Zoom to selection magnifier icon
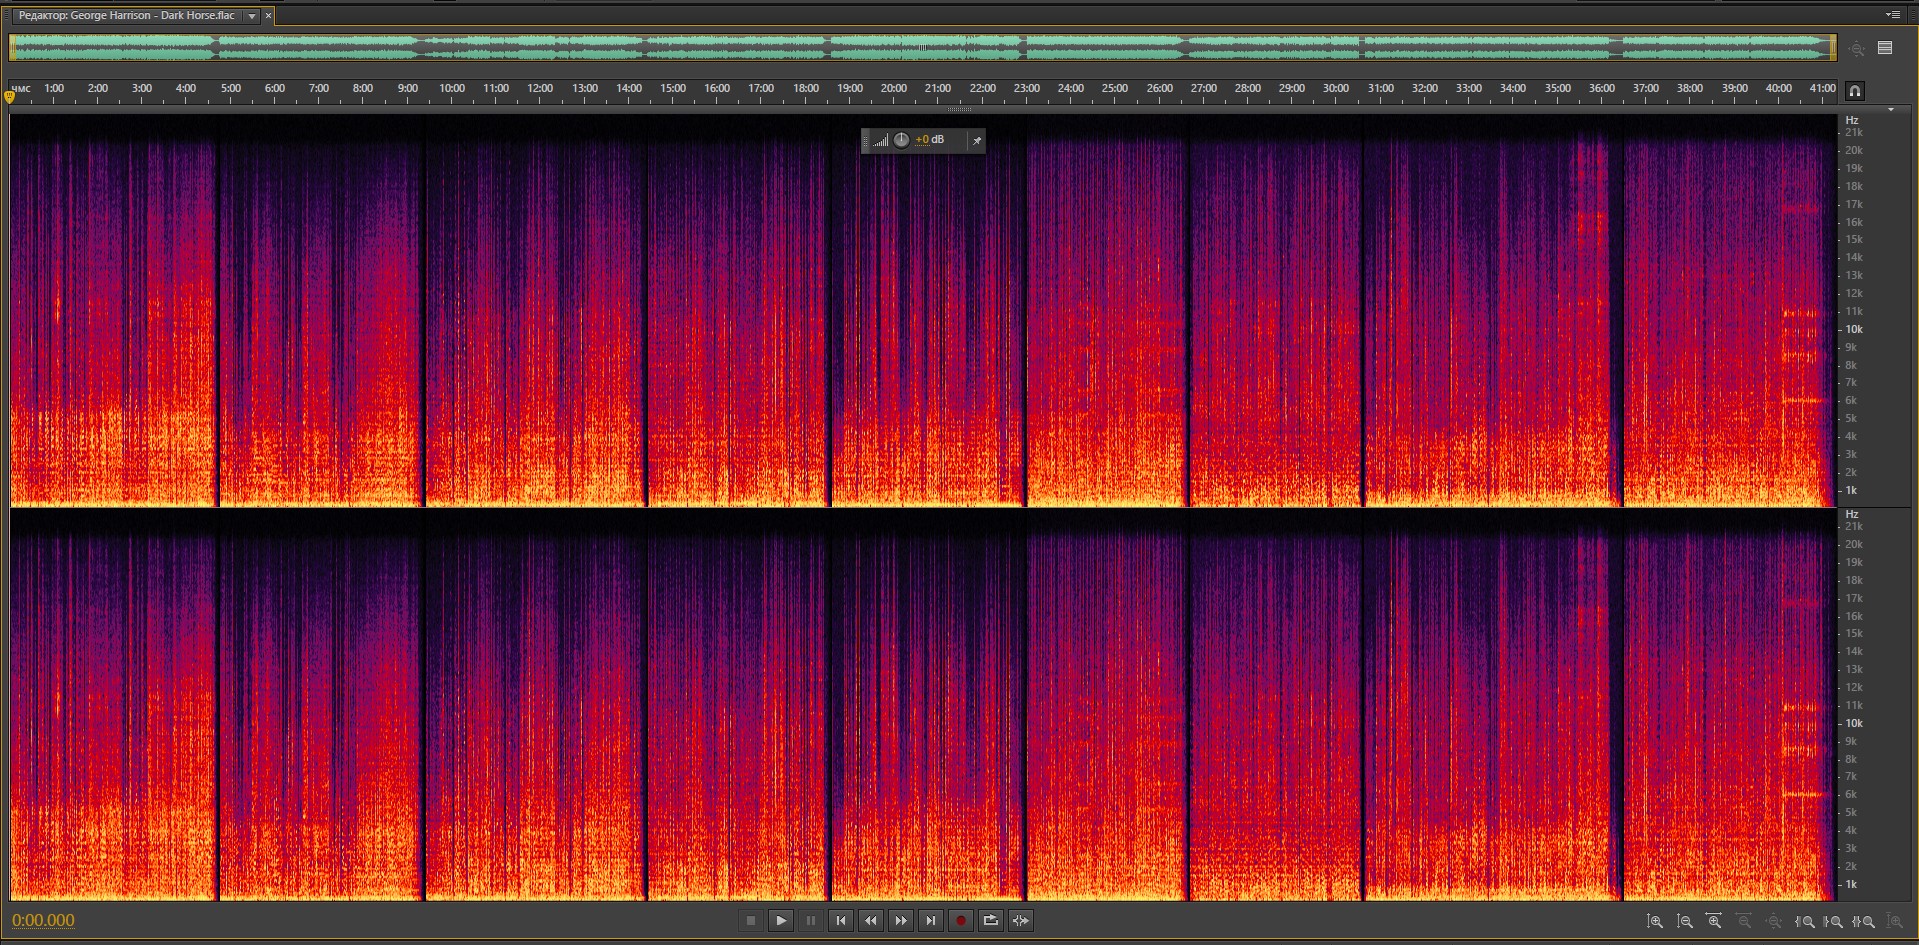Image resolution: width=1919 pixels, height=945 pixels. (x=1864, y=921)
